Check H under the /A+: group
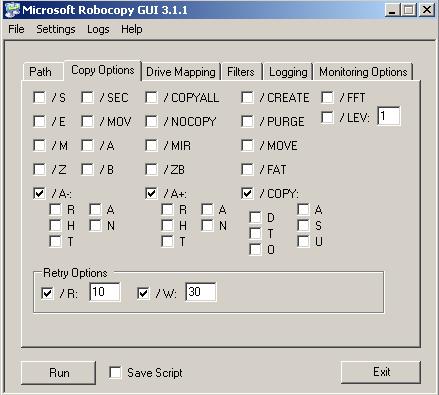Image resolution: width=439 pixels, height=395 pixels. 168,226
